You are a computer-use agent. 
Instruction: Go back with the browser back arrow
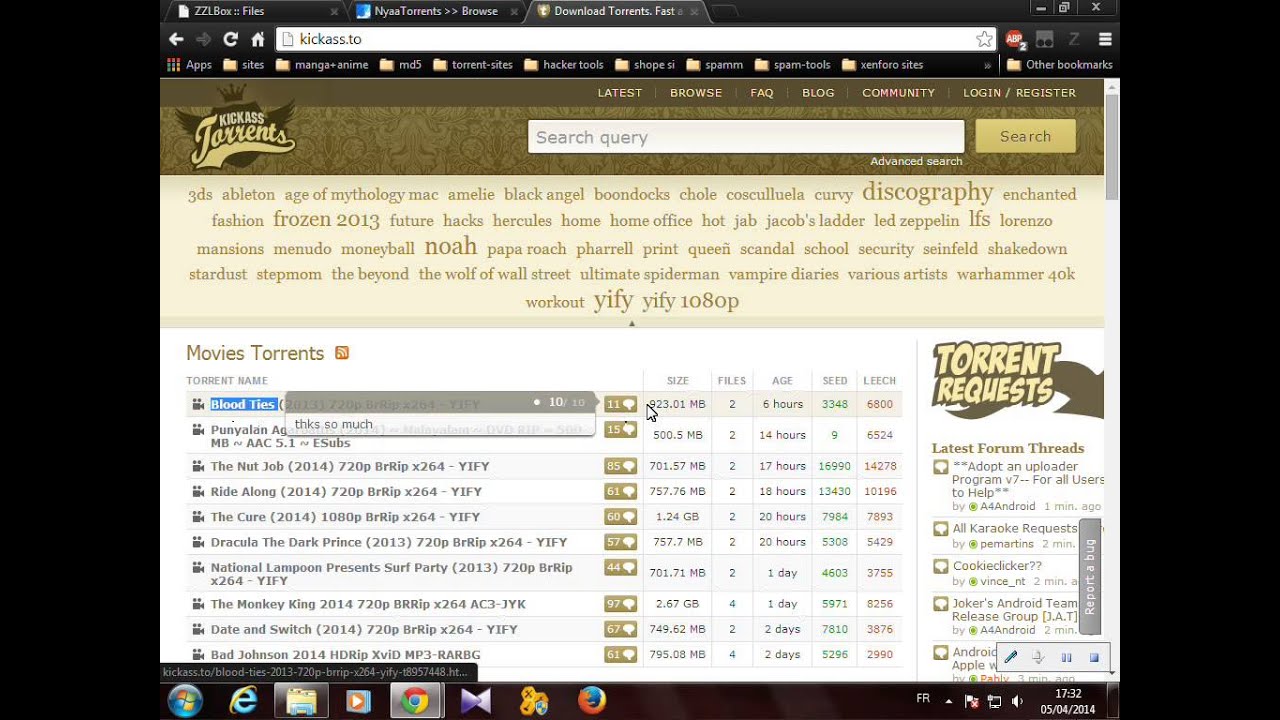pos(176,39)
